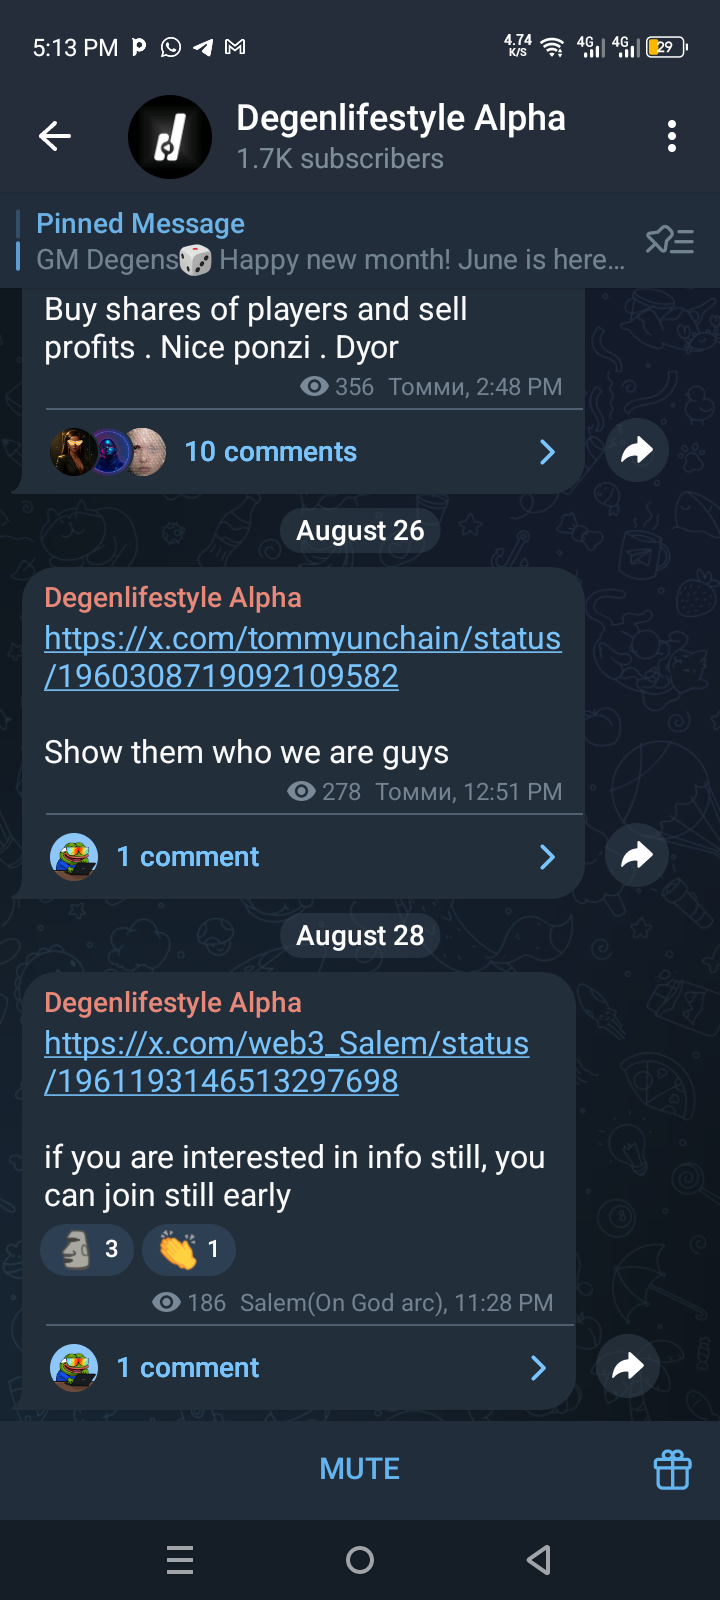Viewport: 720px width, 1600px height.
Task: Expand the 10 comments thread chevron
Action: point(547,452)
